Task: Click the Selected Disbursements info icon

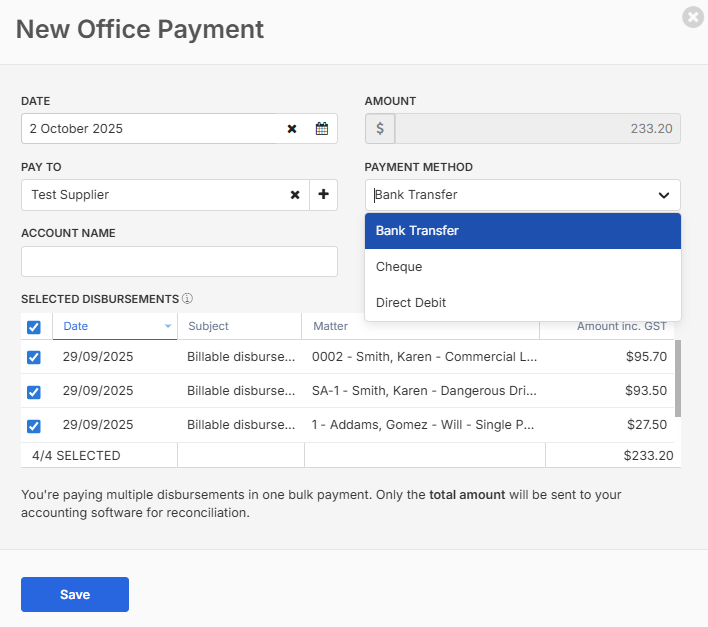Action: [x=187, y=299]
